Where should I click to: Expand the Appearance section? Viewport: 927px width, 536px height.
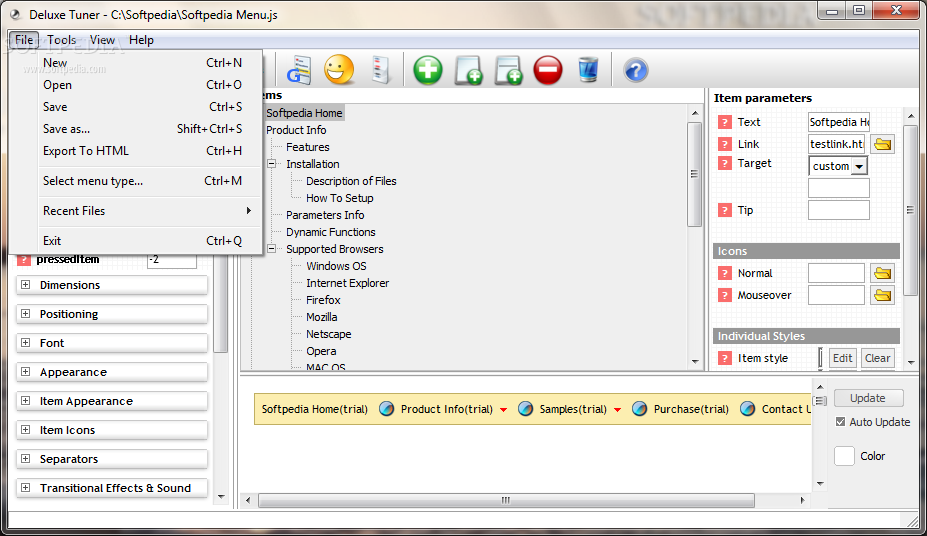coord(25,372)
